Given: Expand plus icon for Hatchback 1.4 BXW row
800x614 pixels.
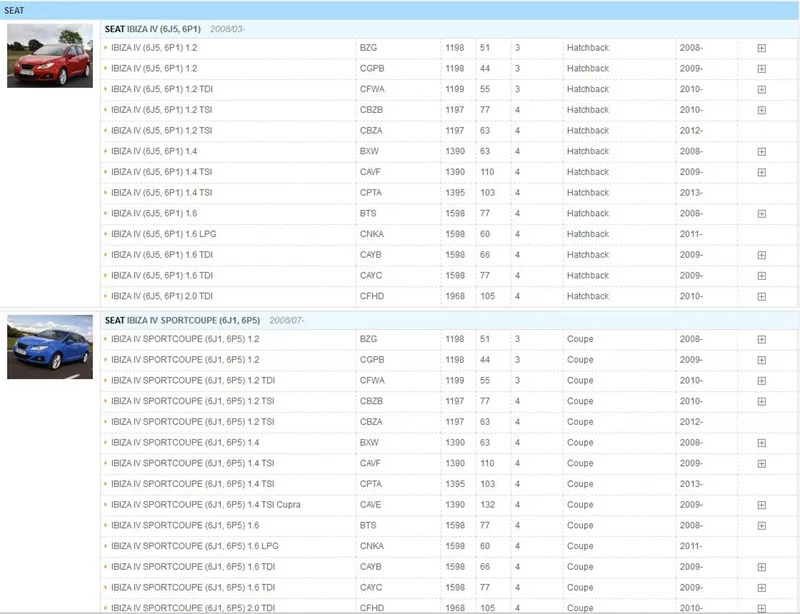Looking at the screenshot, I should pos(761,152).
